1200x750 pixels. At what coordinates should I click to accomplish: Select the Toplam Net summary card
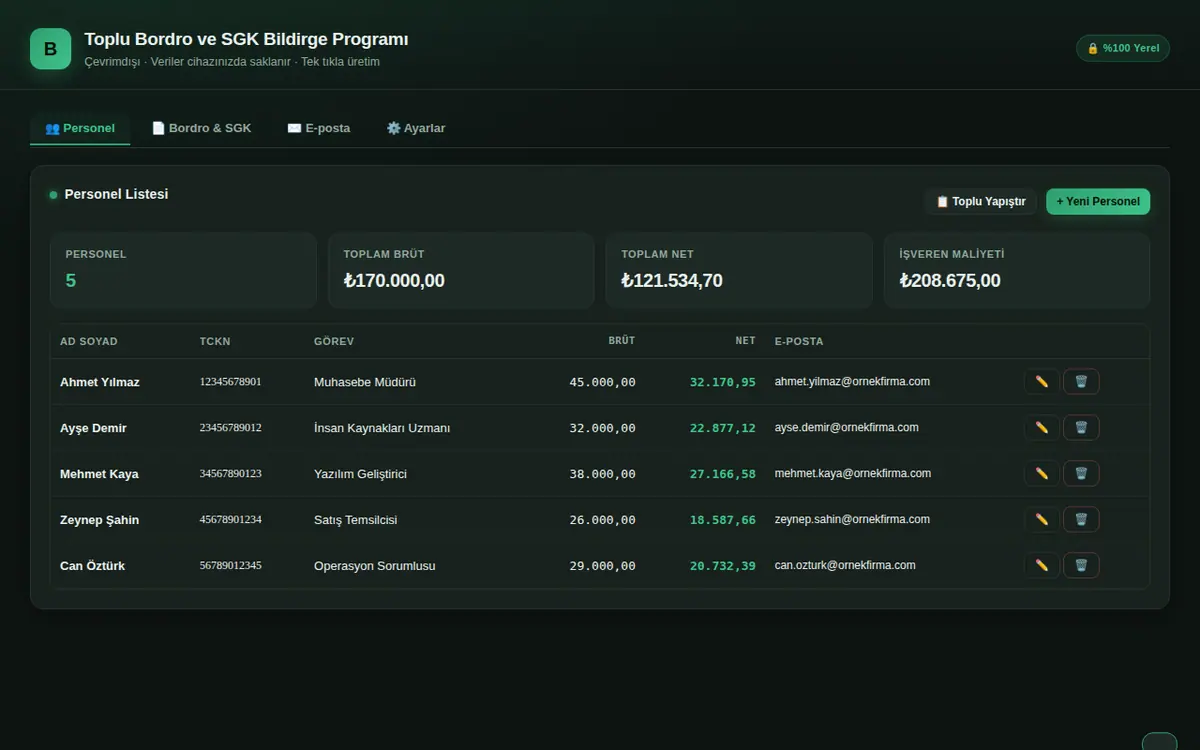click(739, 270)
